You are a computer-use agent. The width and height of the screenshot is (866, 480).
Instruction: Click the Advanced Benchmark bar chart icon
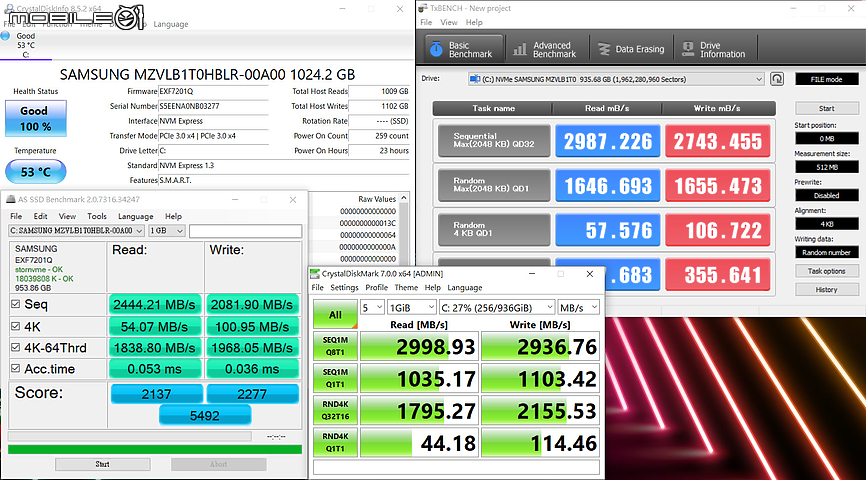click(x=520, y=50)
